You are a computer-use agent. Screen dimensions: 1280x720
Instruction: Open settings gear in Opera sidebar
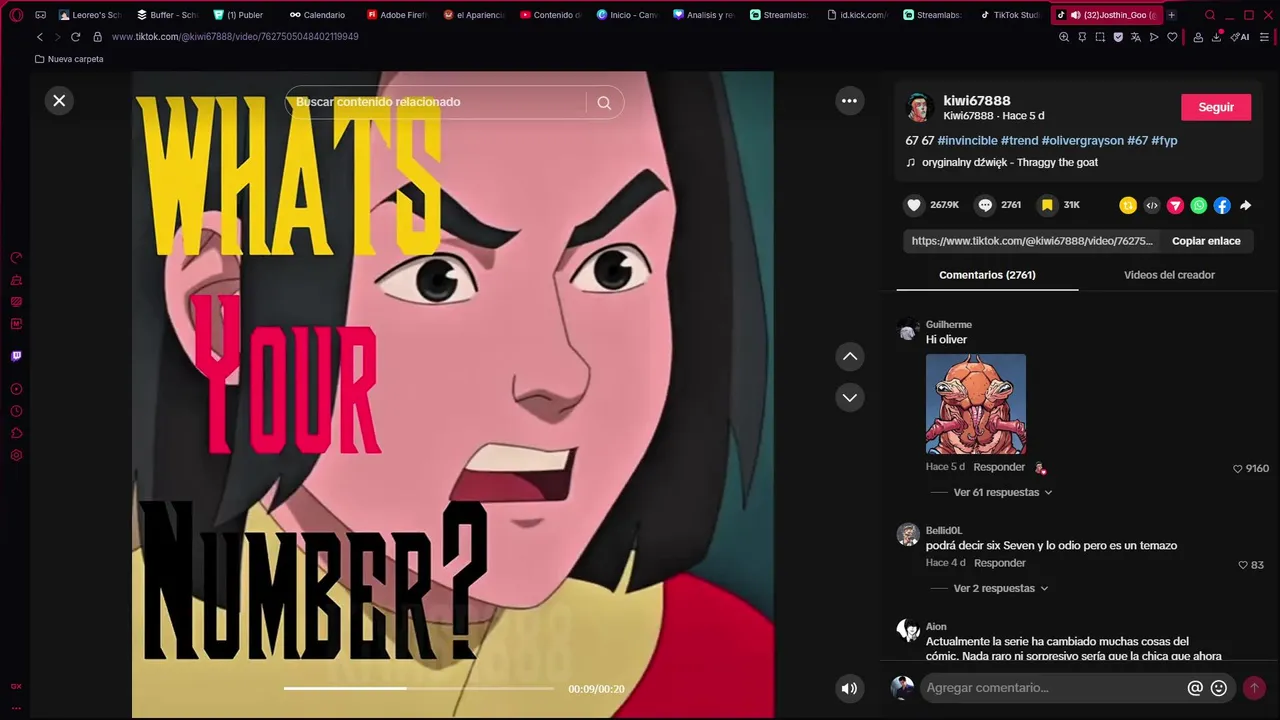[16, 455]
